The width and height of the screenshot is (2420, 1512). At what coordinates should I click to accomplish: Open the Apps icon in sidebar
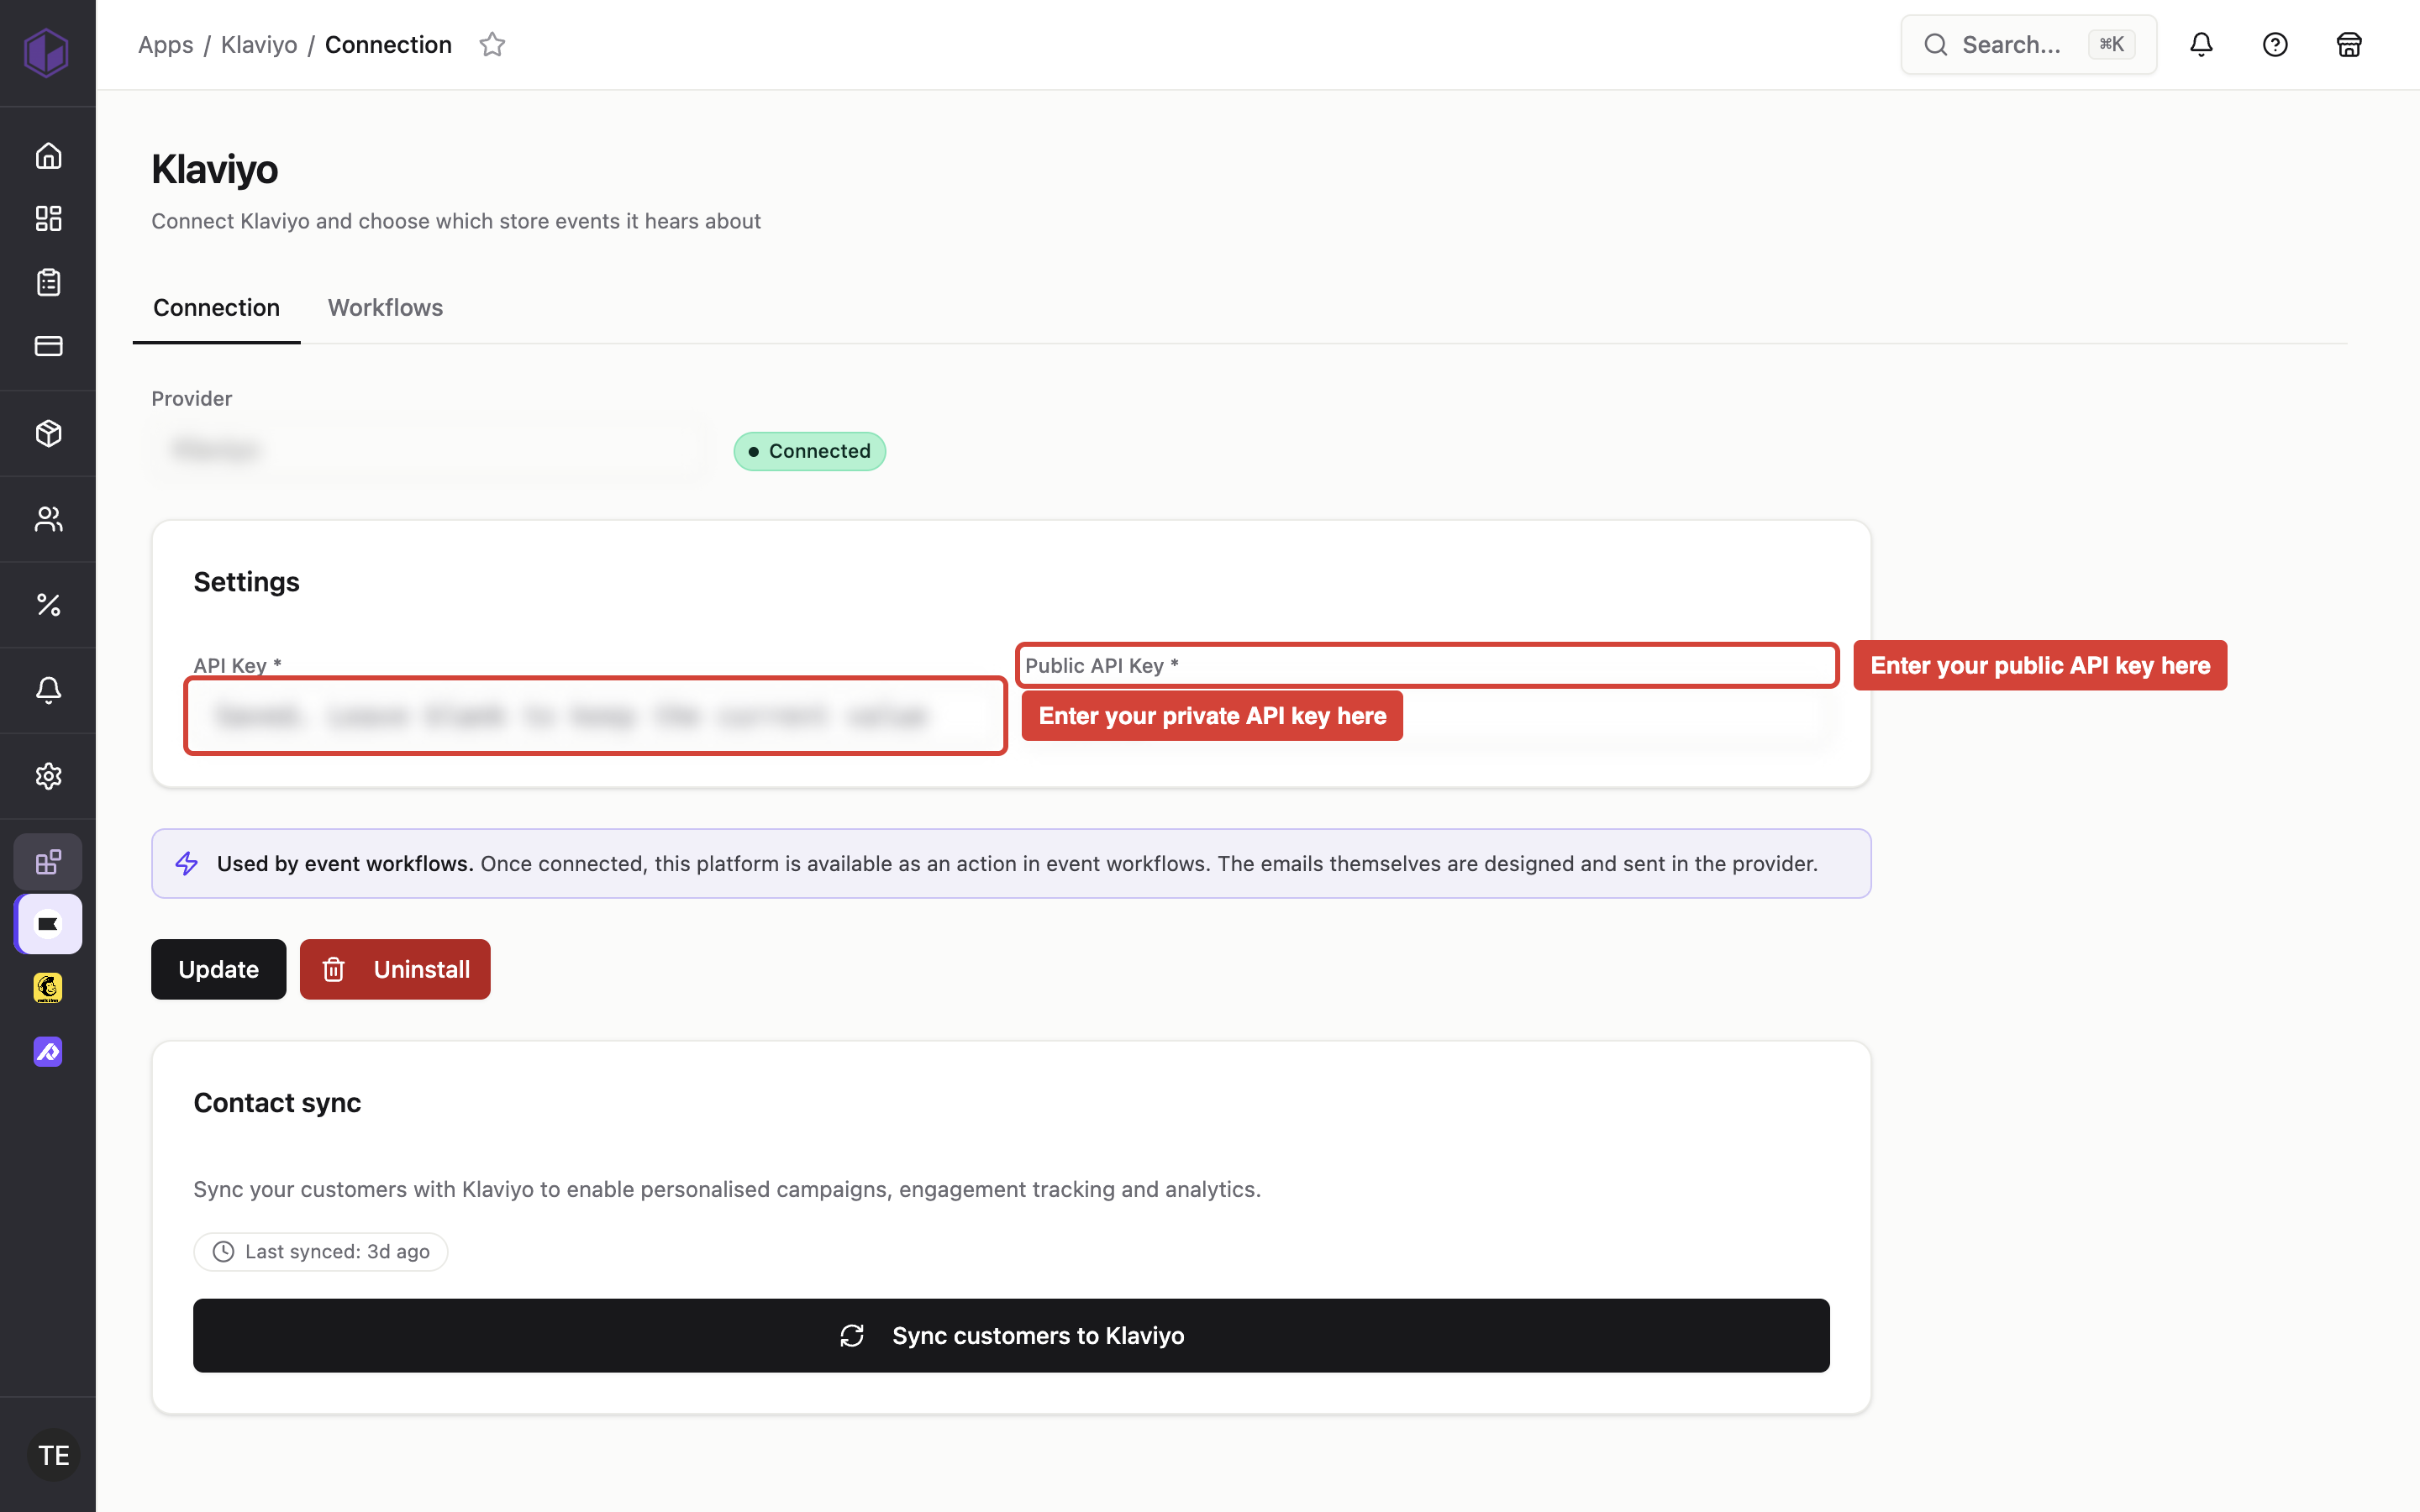pyautogui.click(x=48, y=861)
